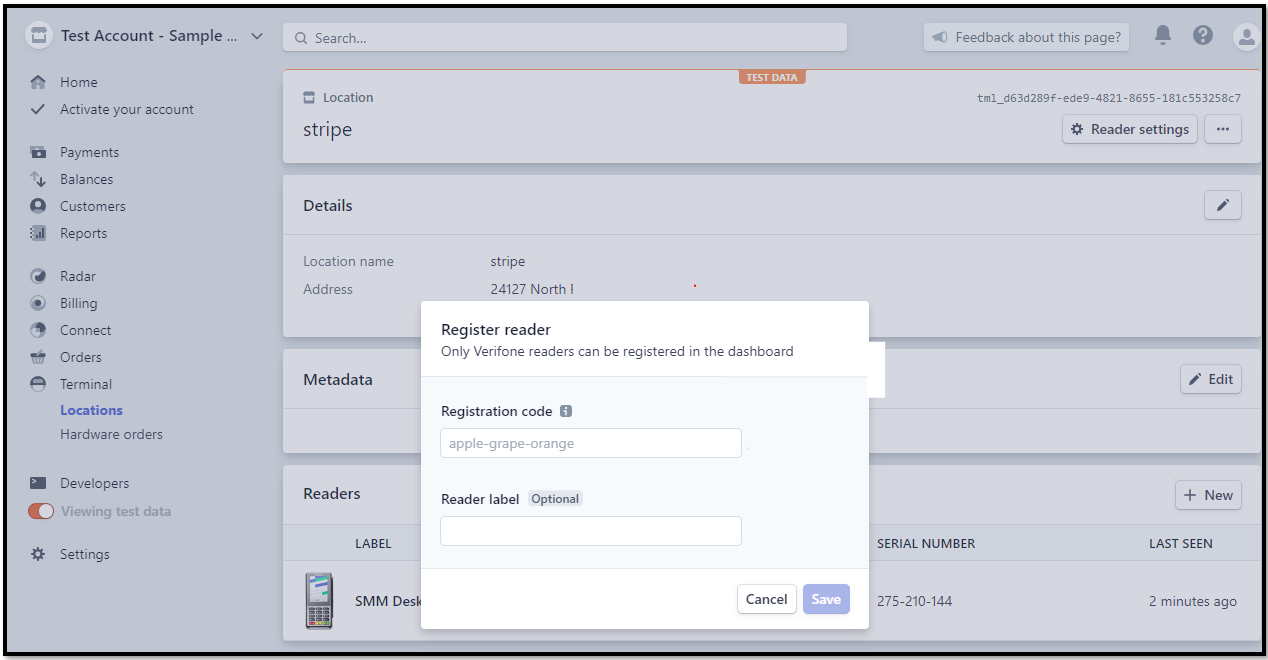Open Reports from the sidebar
Screen dimensions: 1268x660
tap(83, 233)
